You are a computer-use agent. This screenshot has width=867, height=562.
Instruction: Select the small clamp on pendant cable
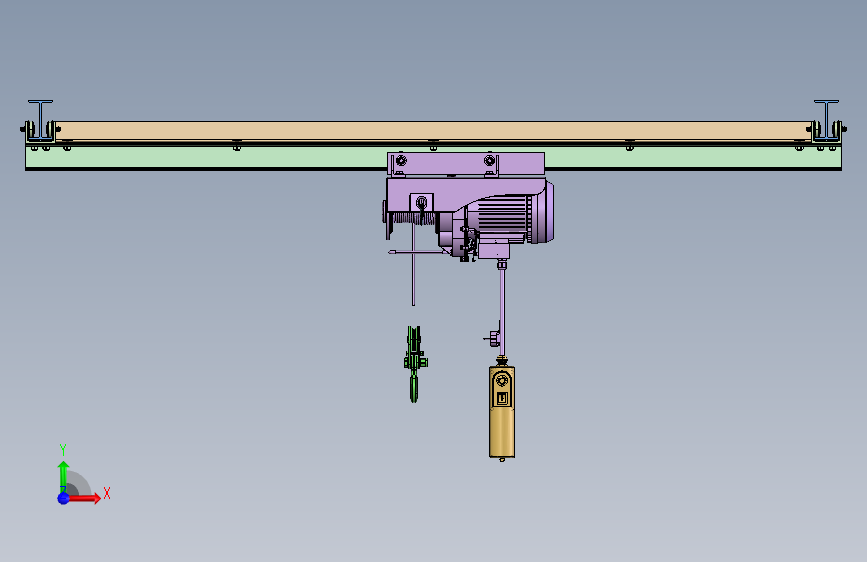click(x=494, y=337)
